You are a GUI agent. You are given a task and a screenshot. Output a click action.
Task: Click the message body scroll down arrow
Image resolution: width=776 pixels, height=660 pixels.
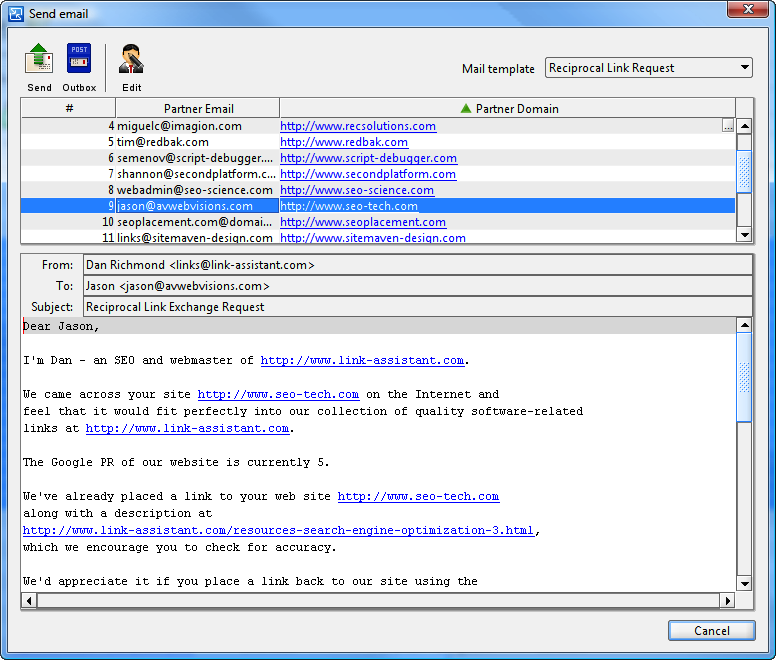[744, 583]
